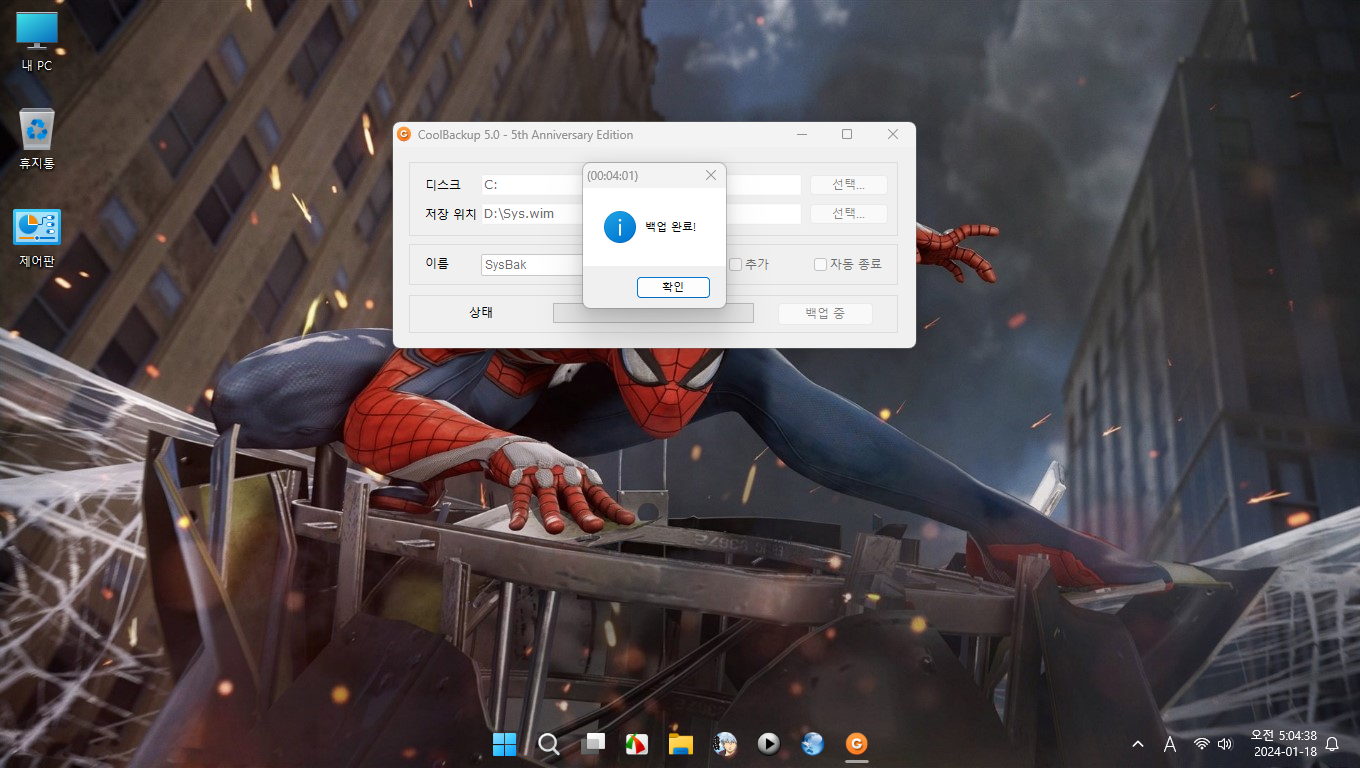Click the 상태 label

pyautogui.click(x=481, y=312)
